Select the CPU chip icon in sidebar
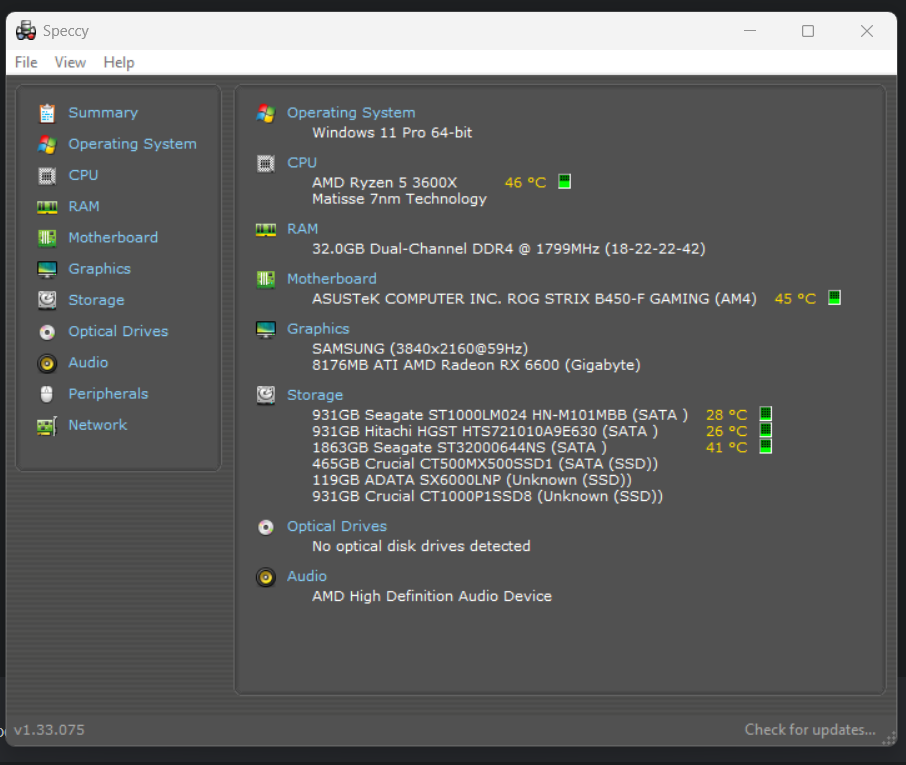906x765 pixels. coord(47,175)
